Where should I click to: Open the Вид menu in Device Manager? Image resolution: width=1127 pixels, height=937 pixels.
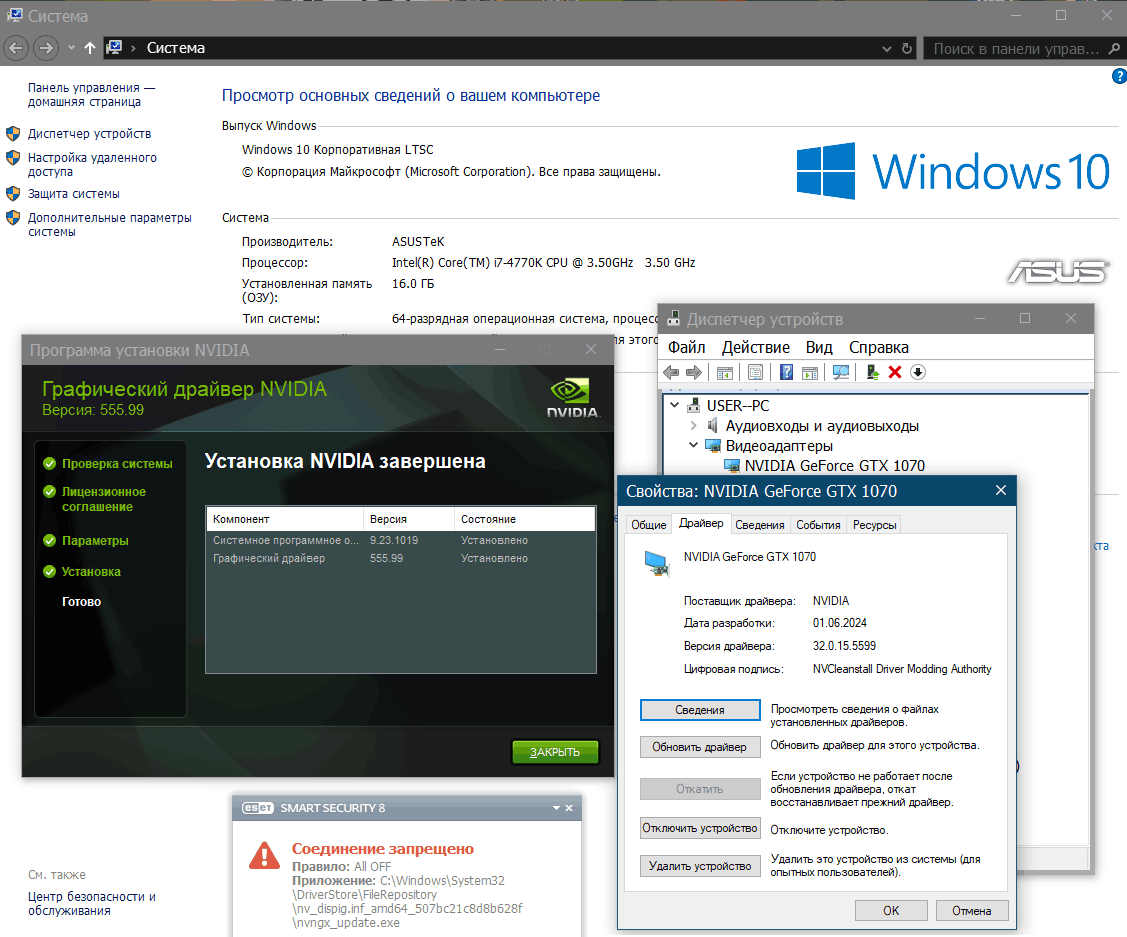pos(819,348)
